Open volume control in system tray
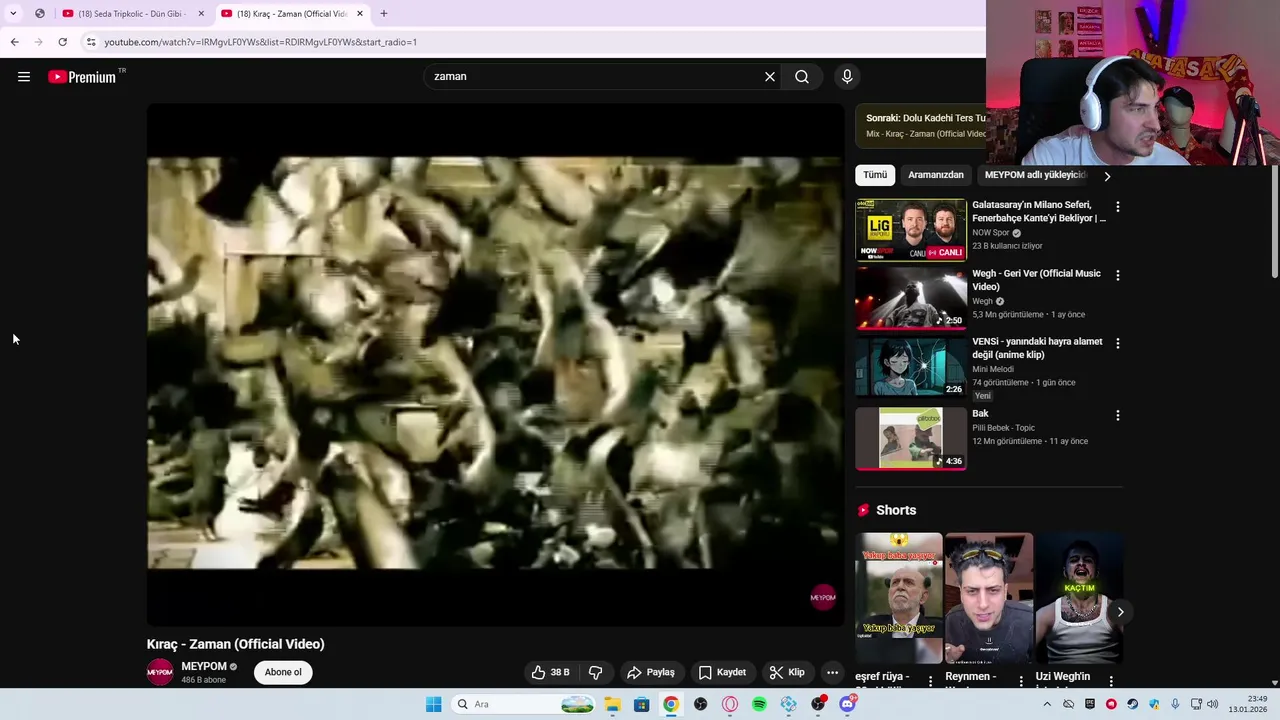1280x720 pixels. point(1213,704)
